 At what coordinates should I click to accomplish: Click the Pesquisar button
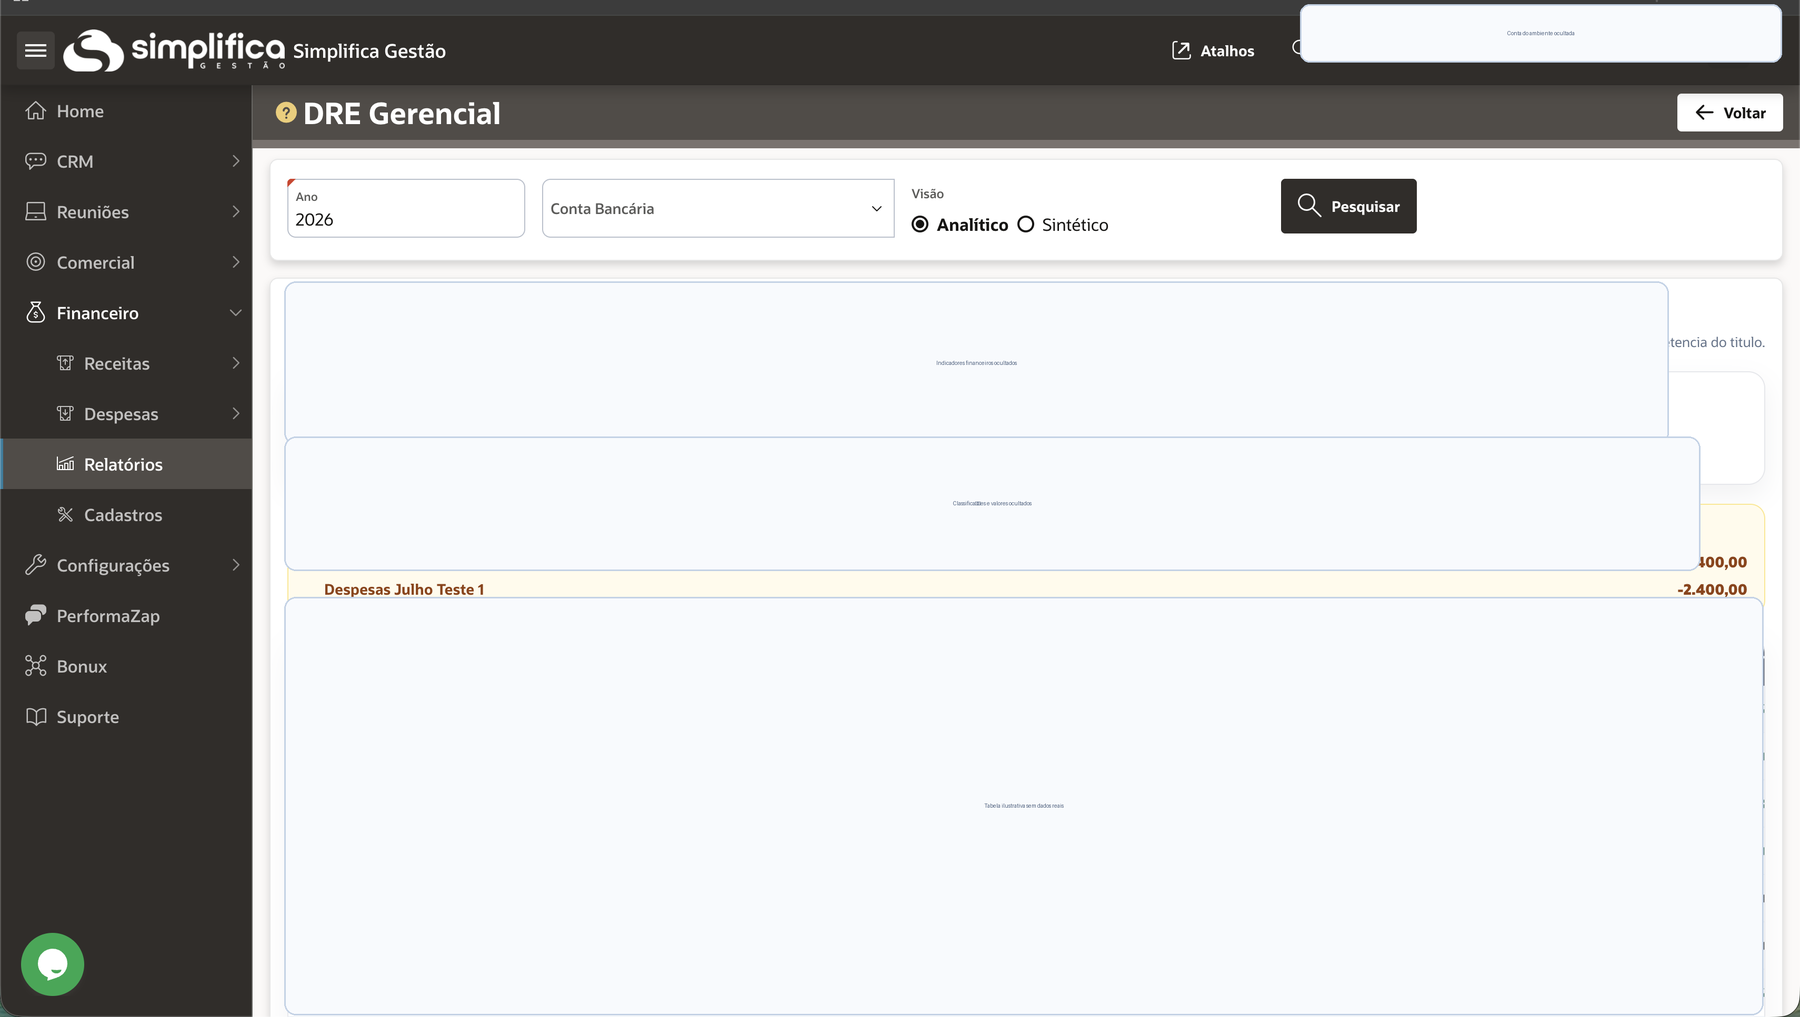click(1348, 206)
